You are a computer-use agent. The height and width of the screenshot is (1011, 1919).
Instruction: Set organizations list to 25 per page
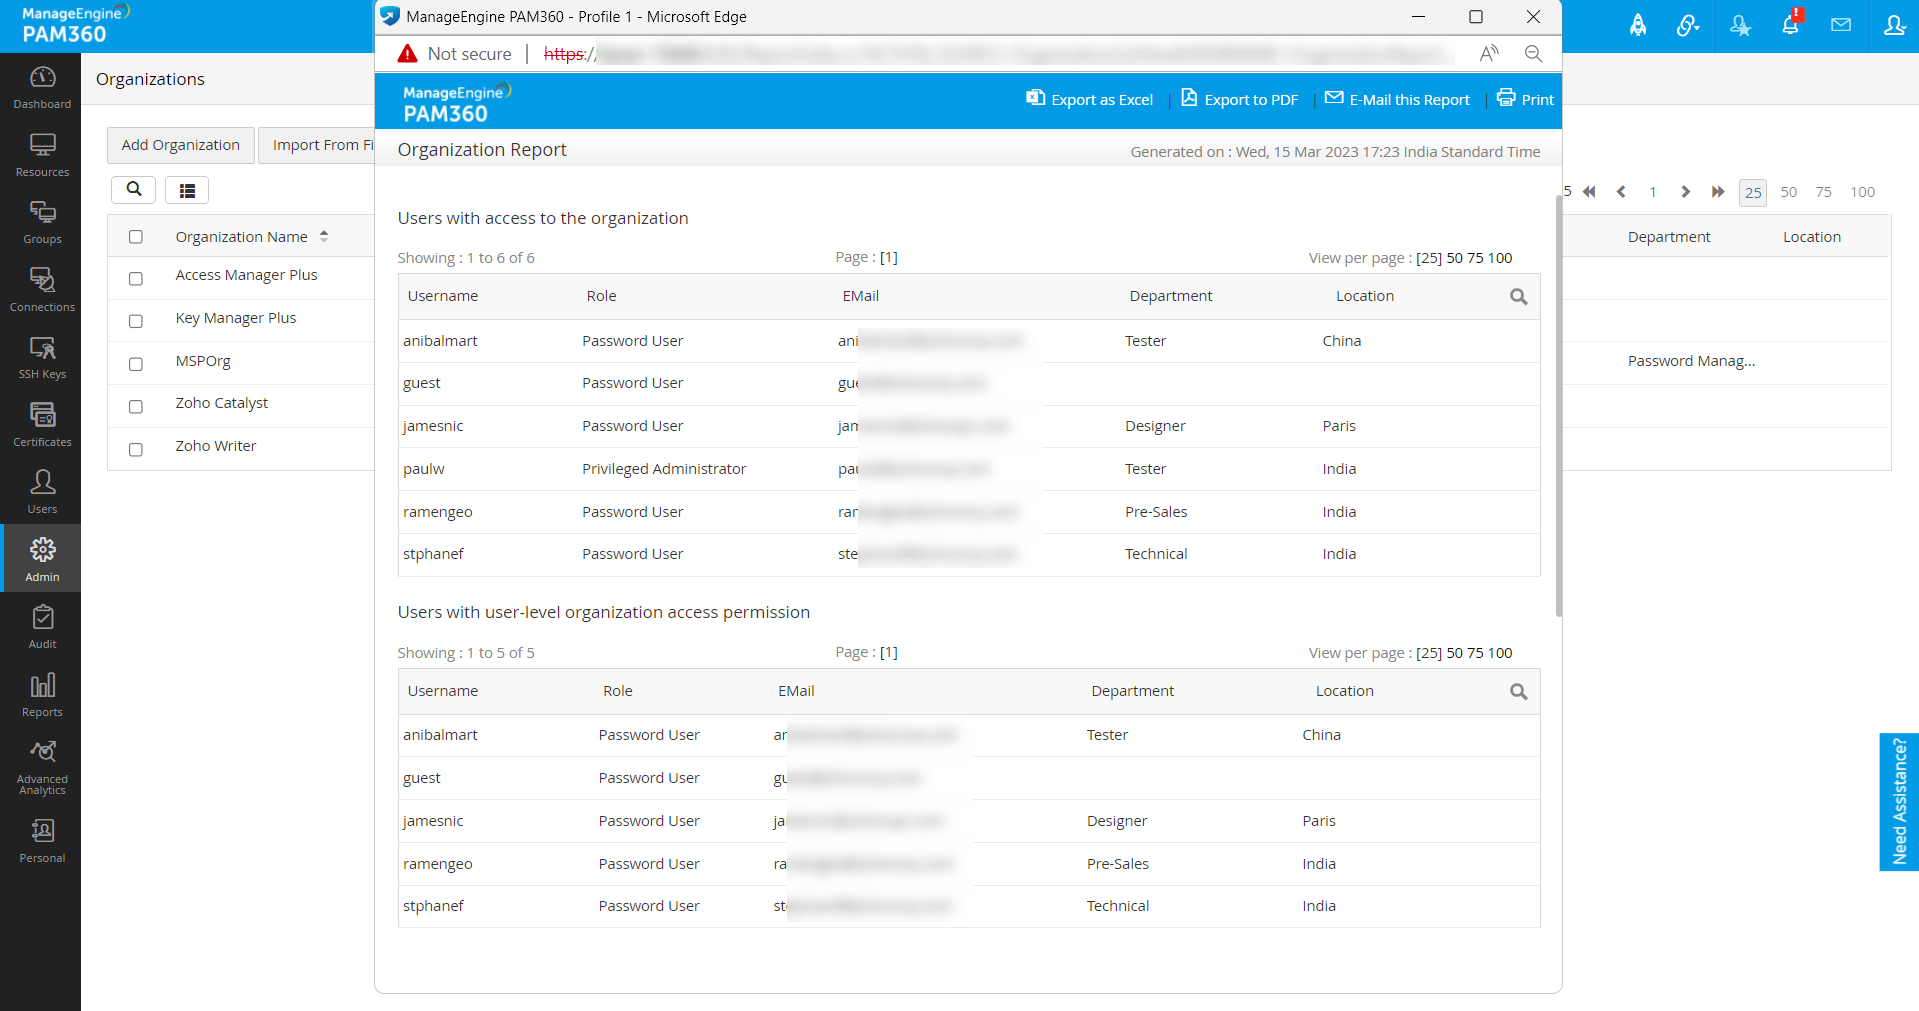click(x=1753, y=193)
